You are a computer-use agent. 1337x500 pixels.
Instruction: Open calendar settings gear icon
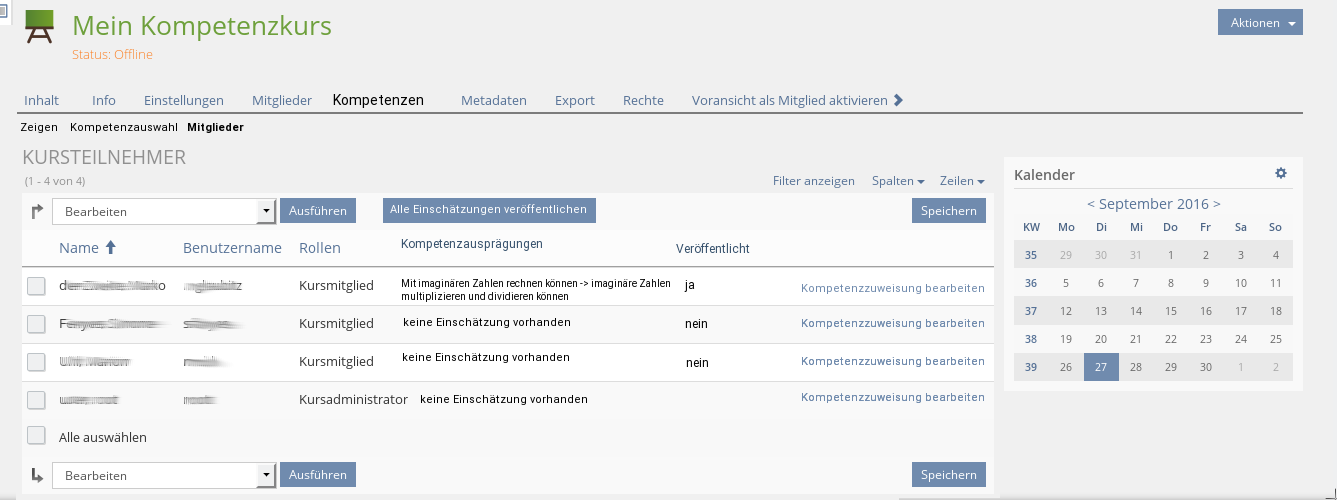[x=1281, y=173]
